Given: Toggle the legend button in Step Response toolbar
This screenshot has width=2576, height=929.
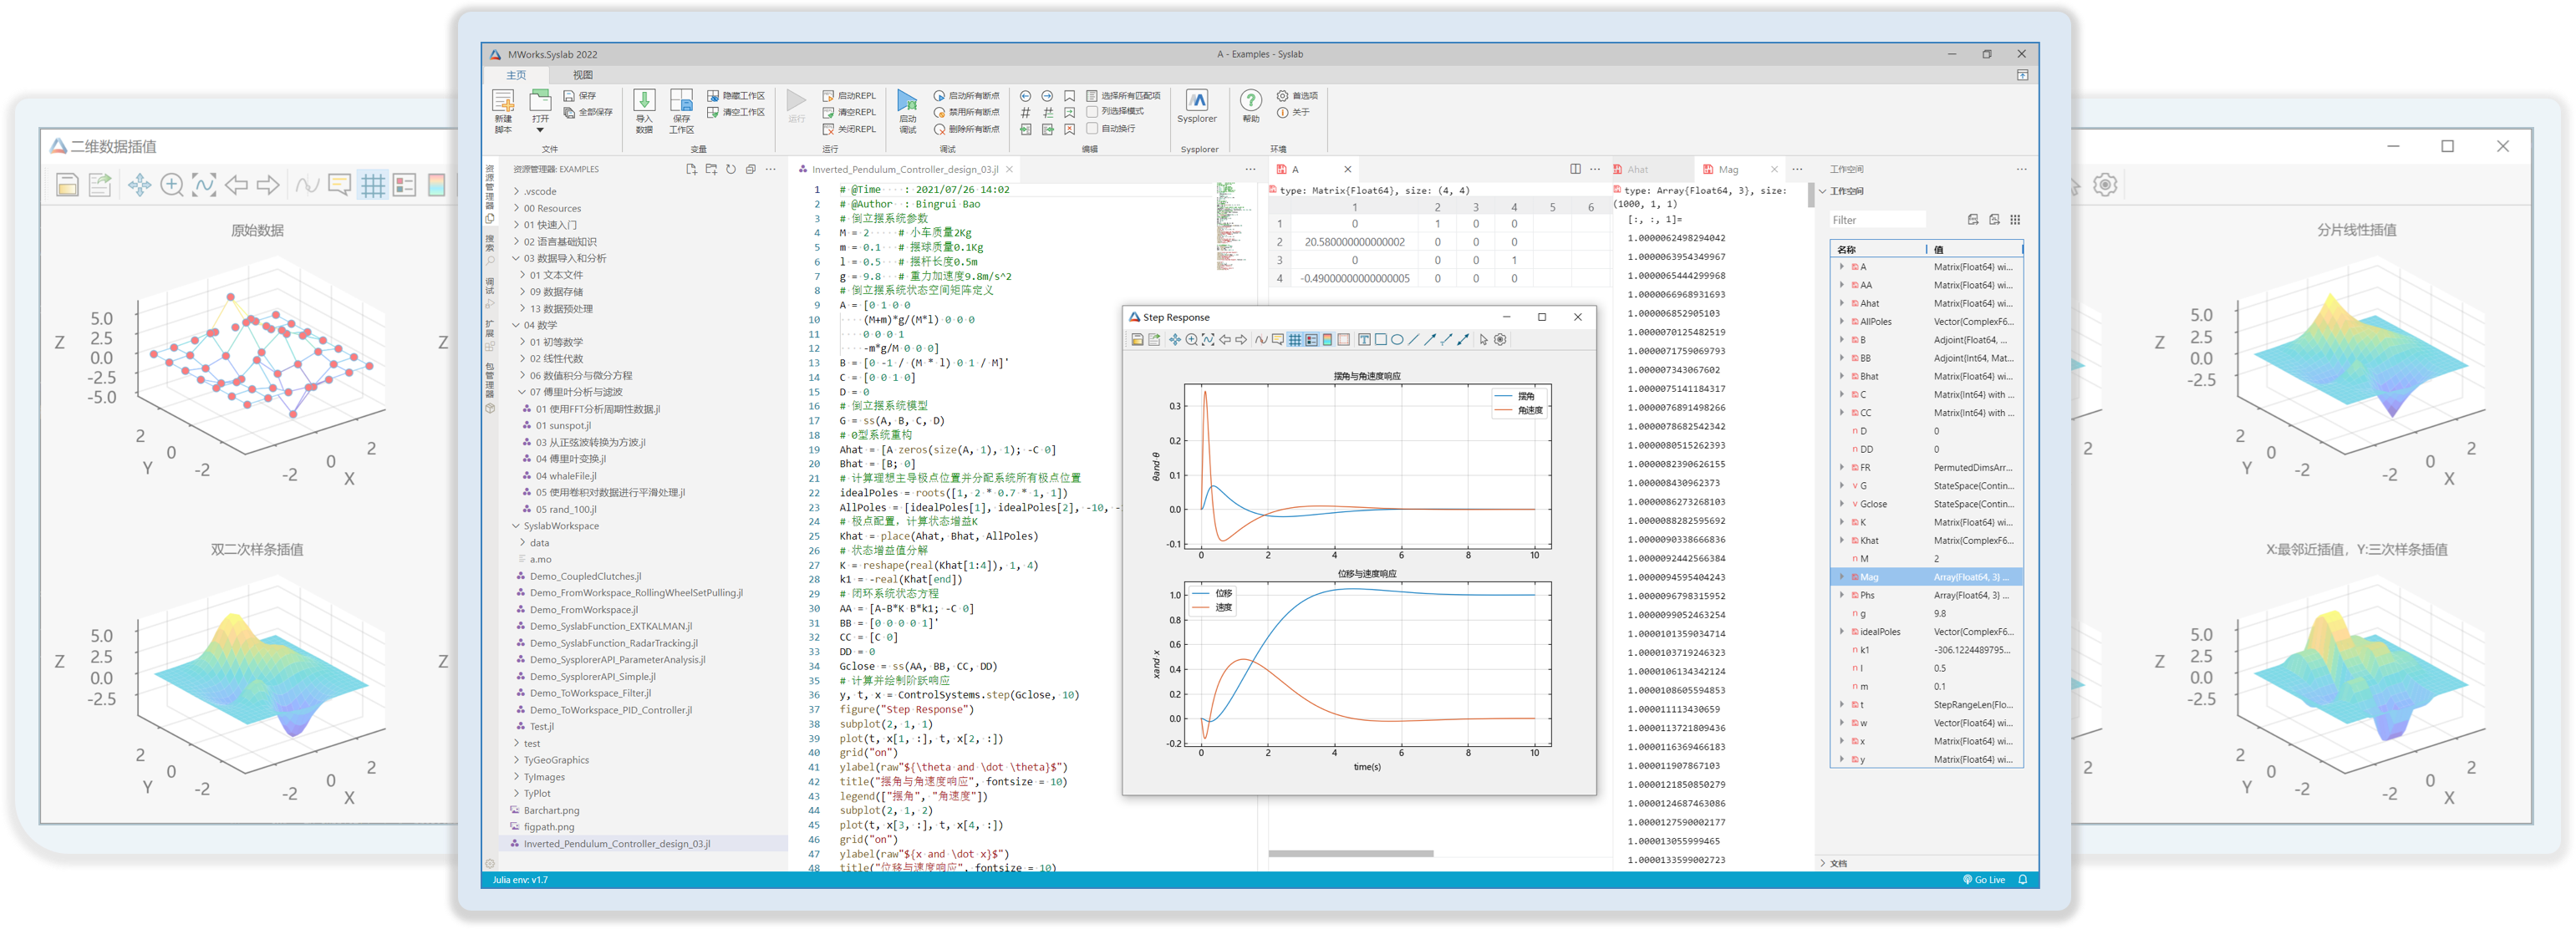Looking at the screenshot, I should 1311,340.
